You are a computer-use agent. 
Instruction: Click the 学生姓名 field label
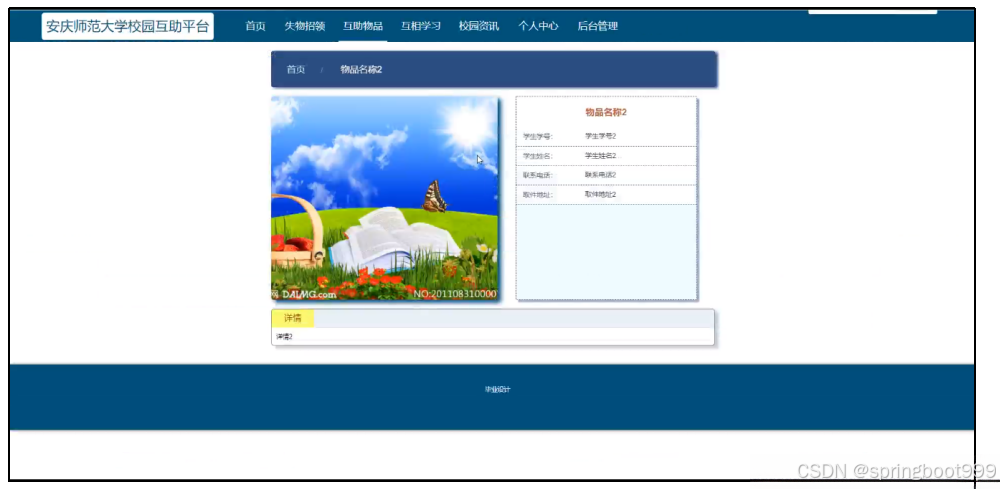pyautogui.click(x=538, y=156)
